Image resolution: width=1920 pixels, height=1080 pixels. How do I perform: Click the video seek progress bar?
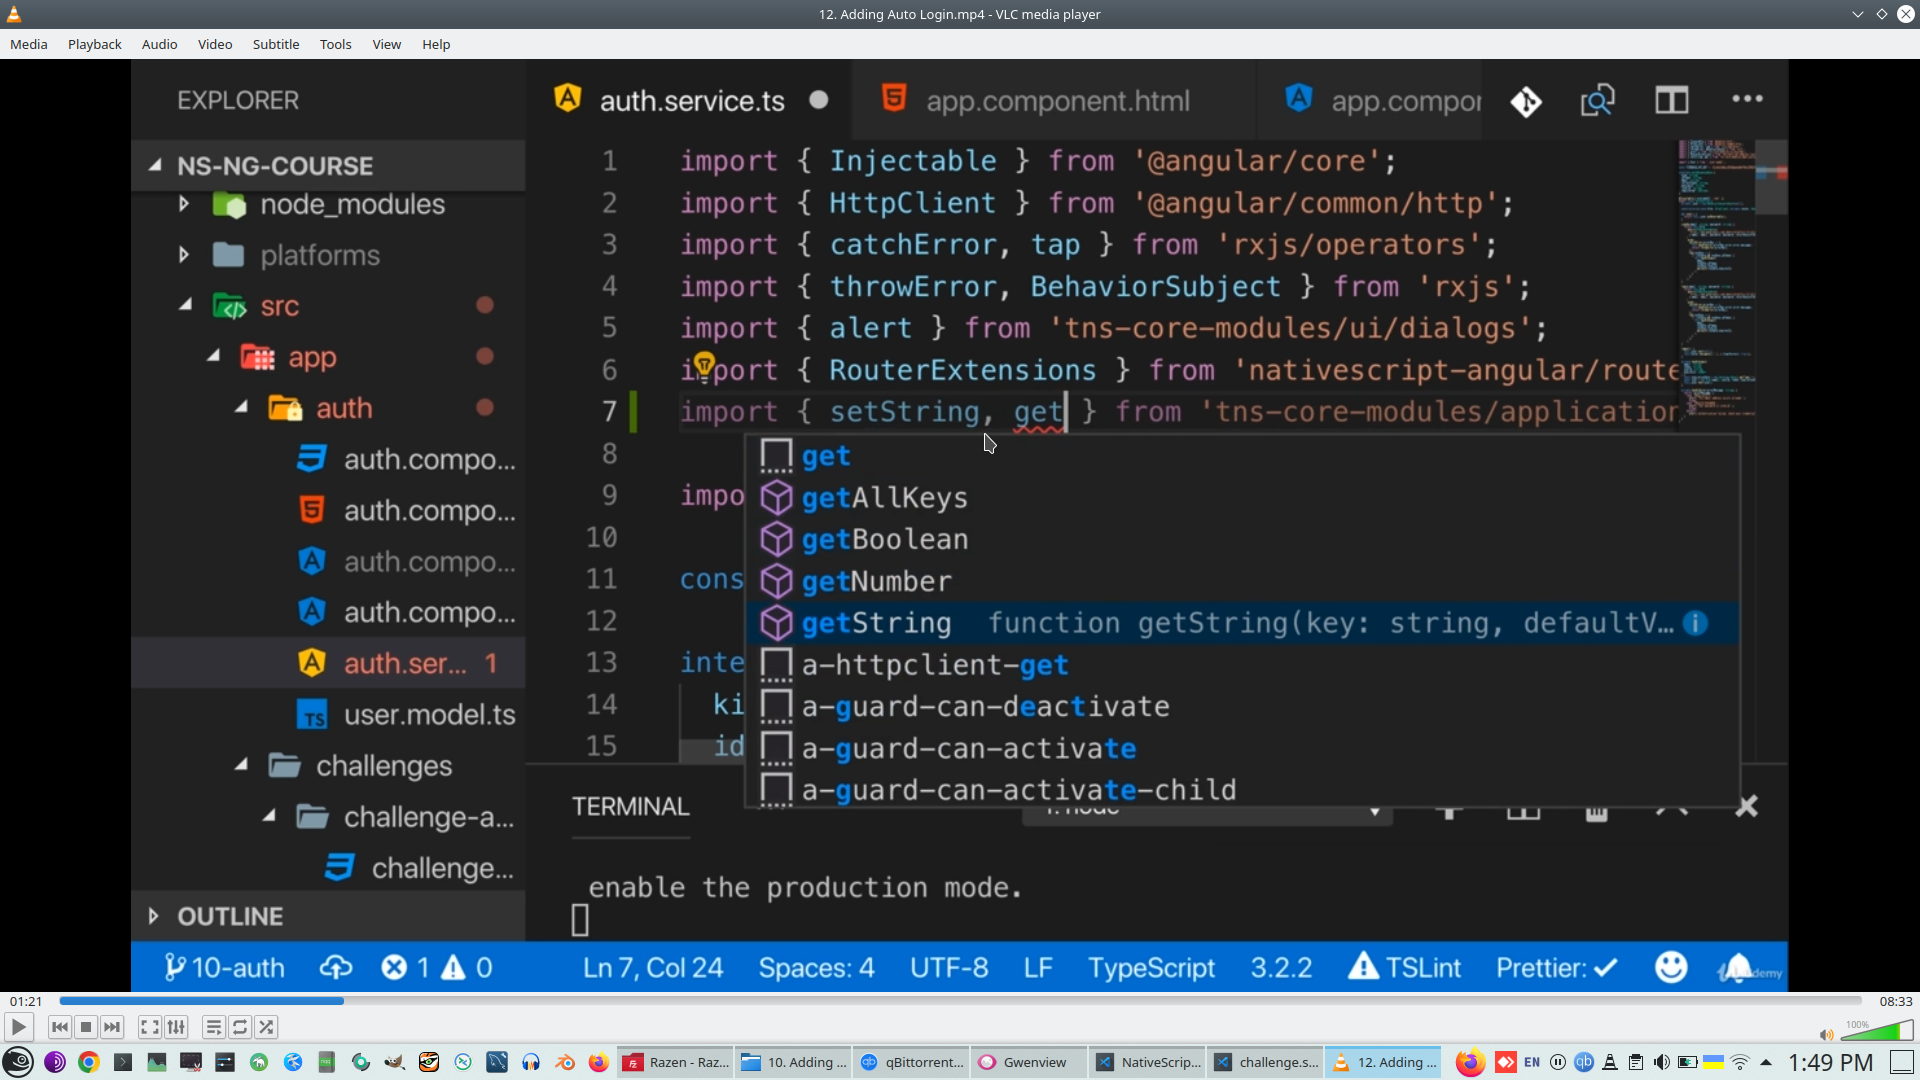(x=960, y=1000)
